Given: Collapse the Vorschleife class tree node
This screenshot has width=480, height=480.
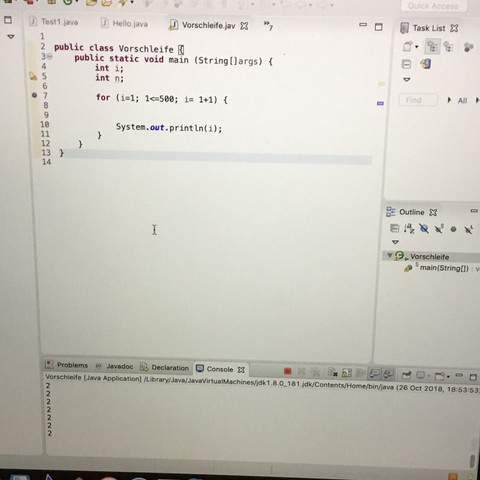Looking at the screenshot, I should [389, 255].
